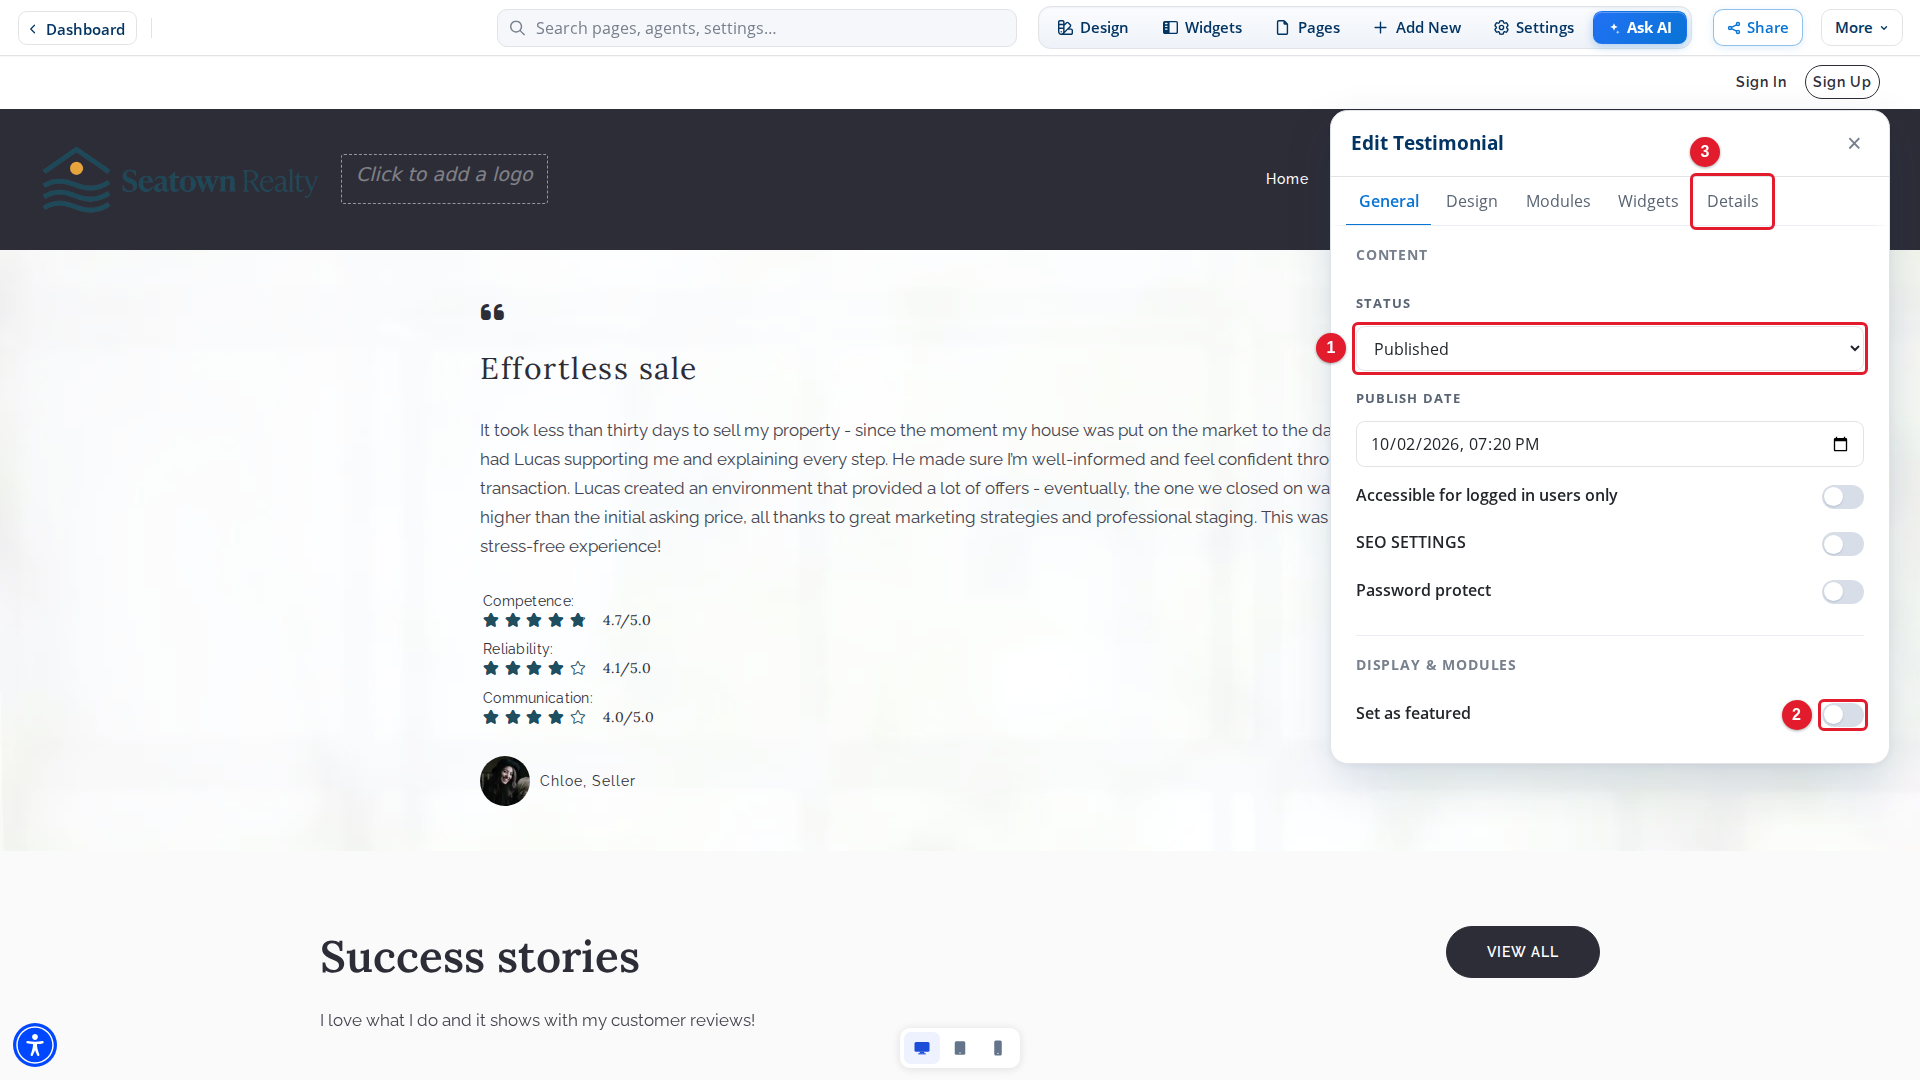Click the Share button
1920x1080 pixels.
click(1758, 28)
